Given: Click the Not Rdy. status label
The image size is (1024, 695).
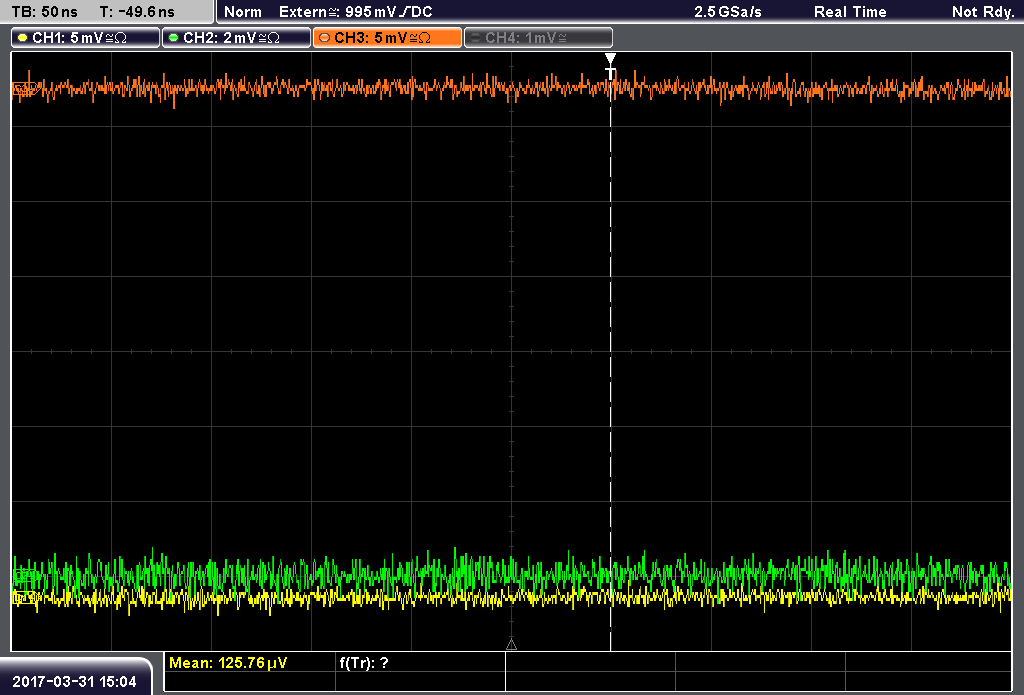Looking at the screenshot, I should [983, 12].
